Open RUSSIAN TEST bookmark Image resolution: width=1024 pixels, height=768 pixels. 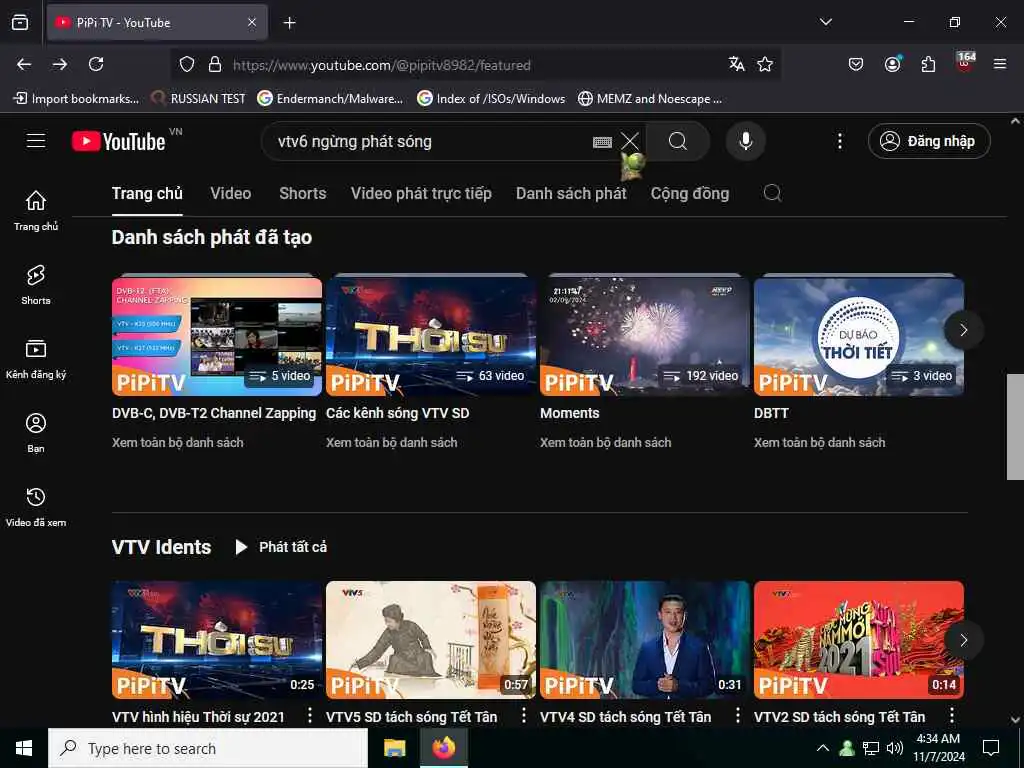coord(199,99)
